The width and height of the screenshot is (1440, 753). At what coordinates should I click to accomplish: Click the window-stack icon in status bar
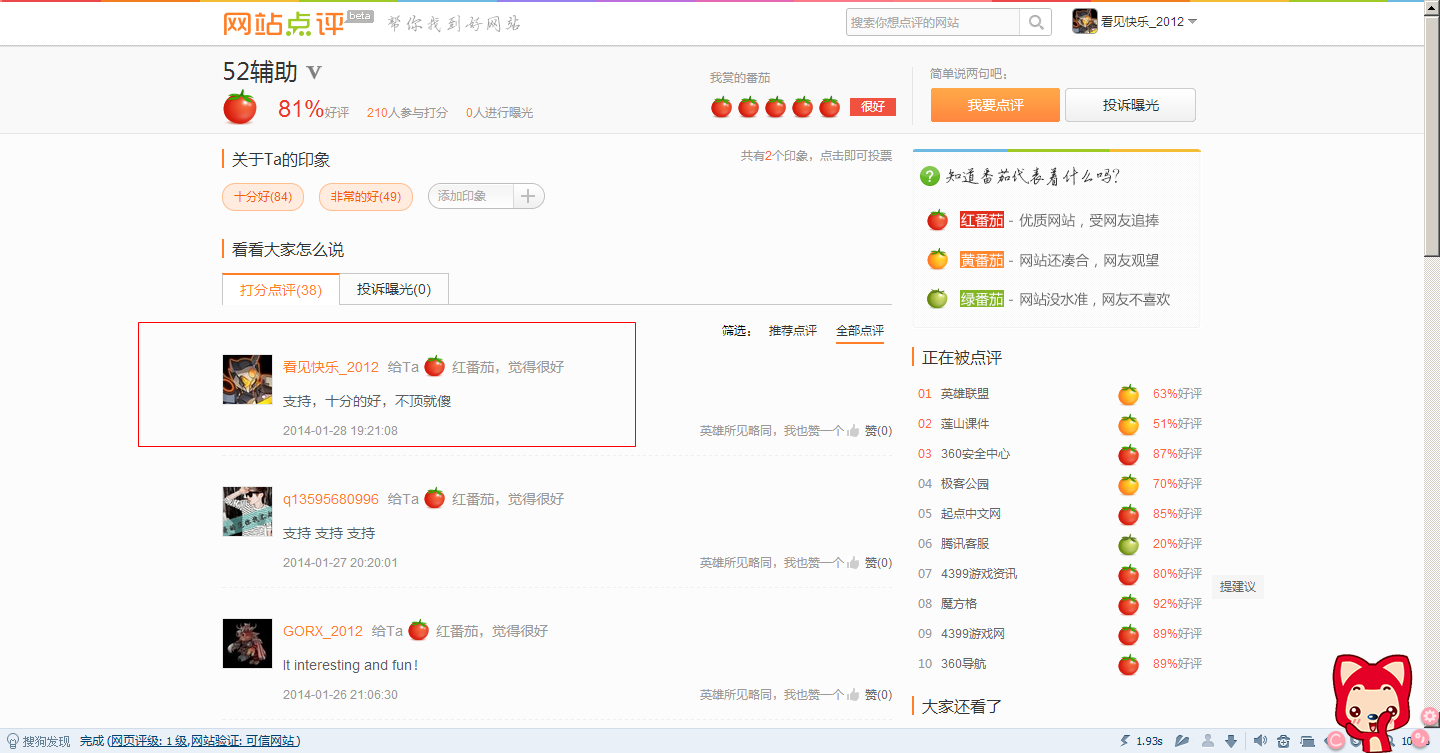point(1307,741)
